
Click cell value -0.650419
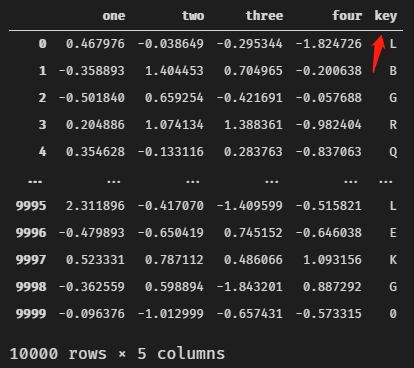[171, 233]
